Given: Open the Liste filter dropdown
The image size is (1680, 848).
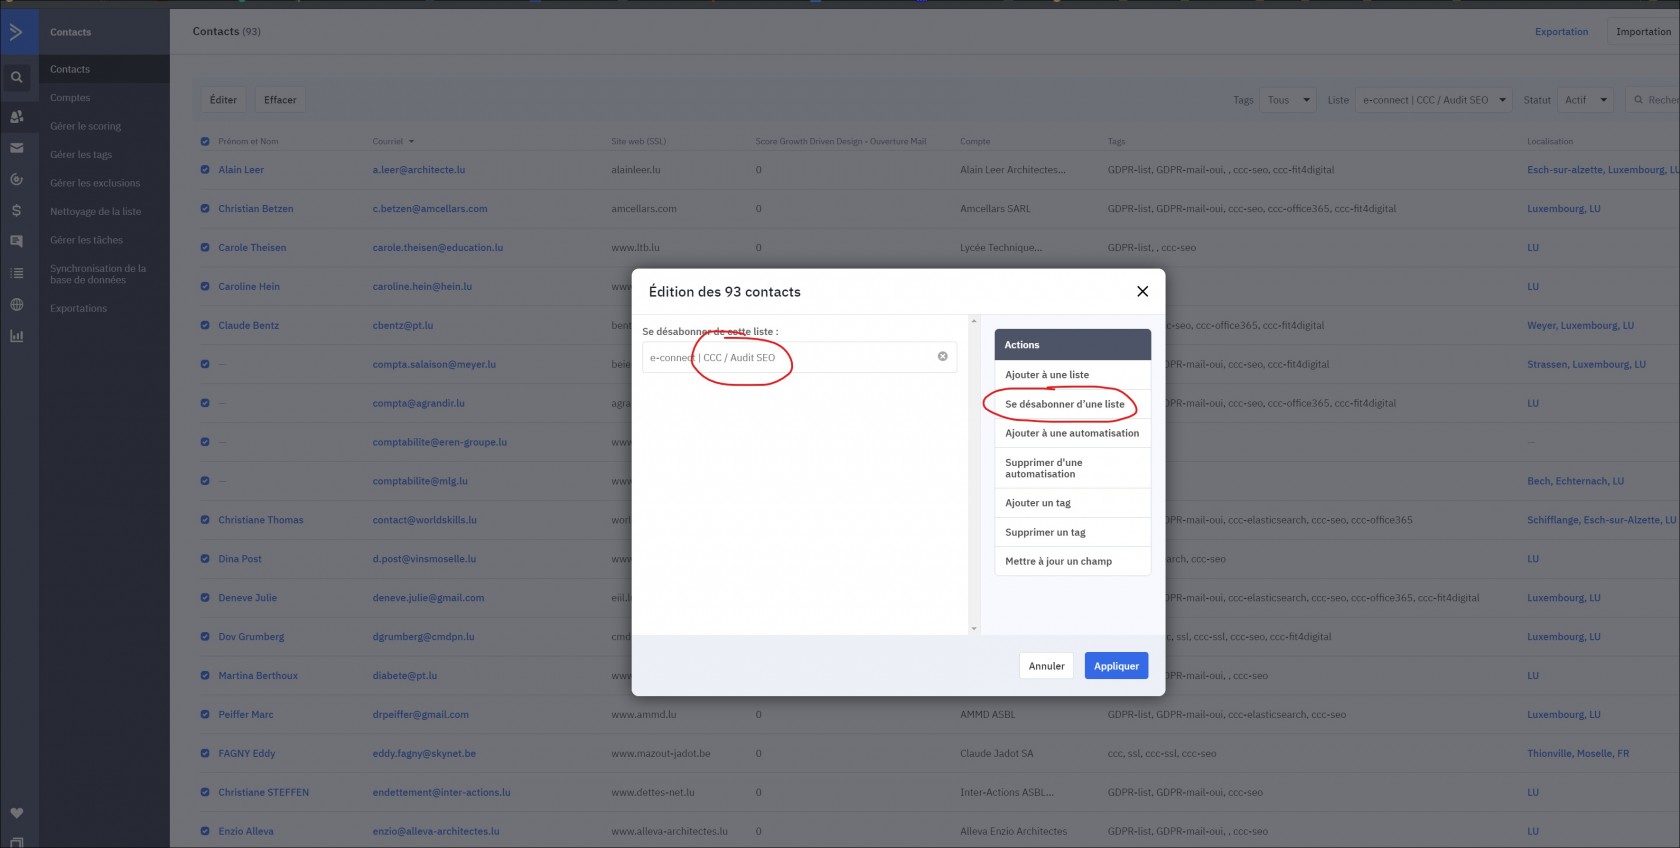Looking at the screenshot, I should [x=1433, y=100].
